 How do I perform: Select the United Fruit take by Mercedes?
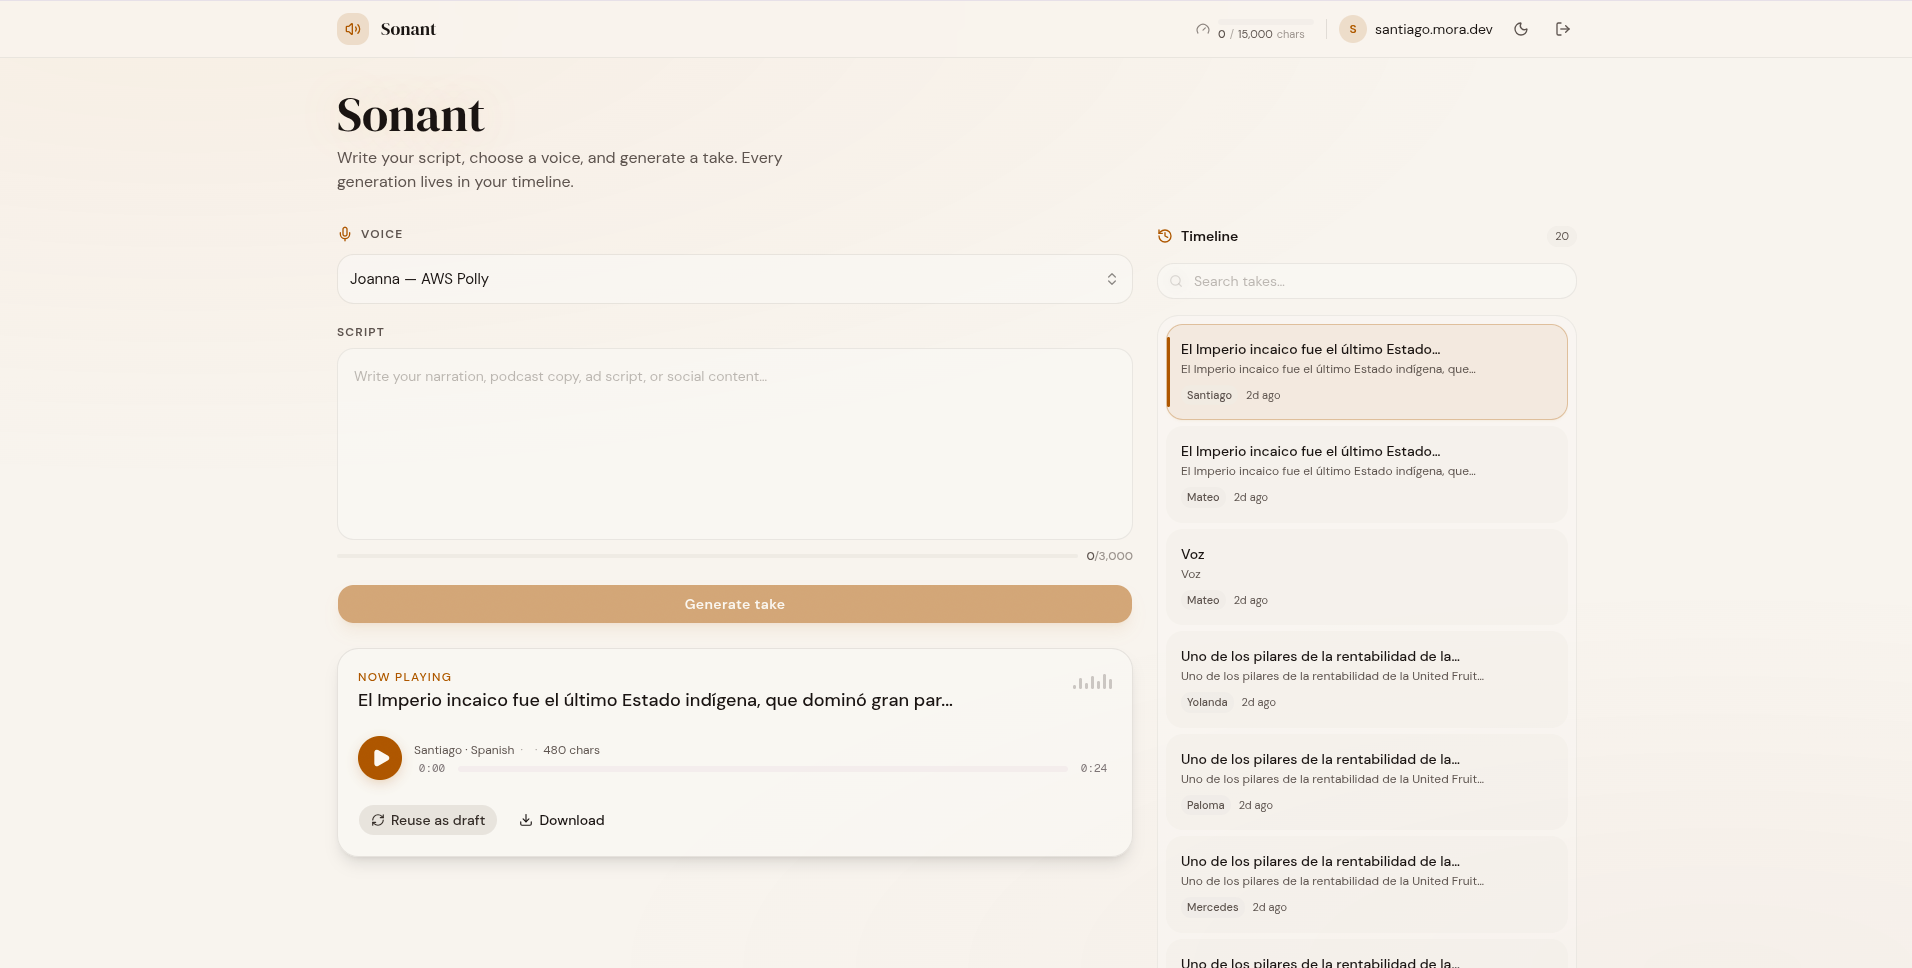(x=1367, y=884)
